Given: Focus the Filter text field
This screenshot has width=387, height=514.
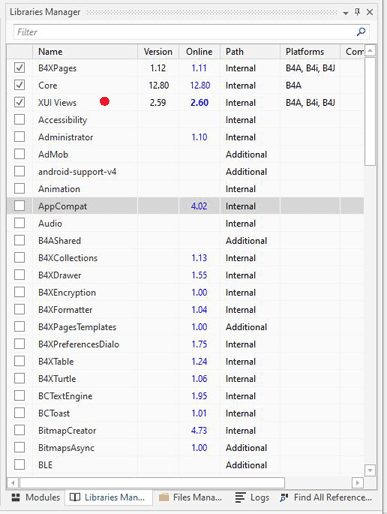Looking at the screenshot, I should [184, 32].
